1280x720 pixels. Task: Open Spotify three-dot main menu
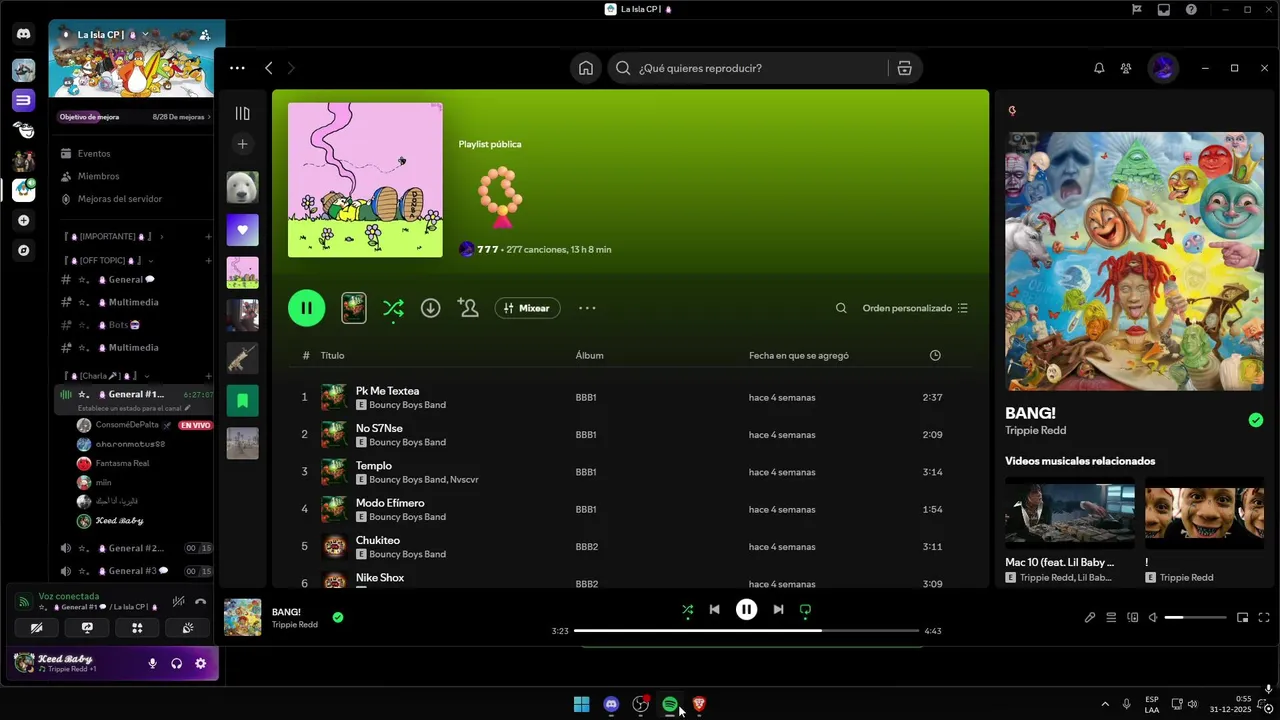pos(237,68)
